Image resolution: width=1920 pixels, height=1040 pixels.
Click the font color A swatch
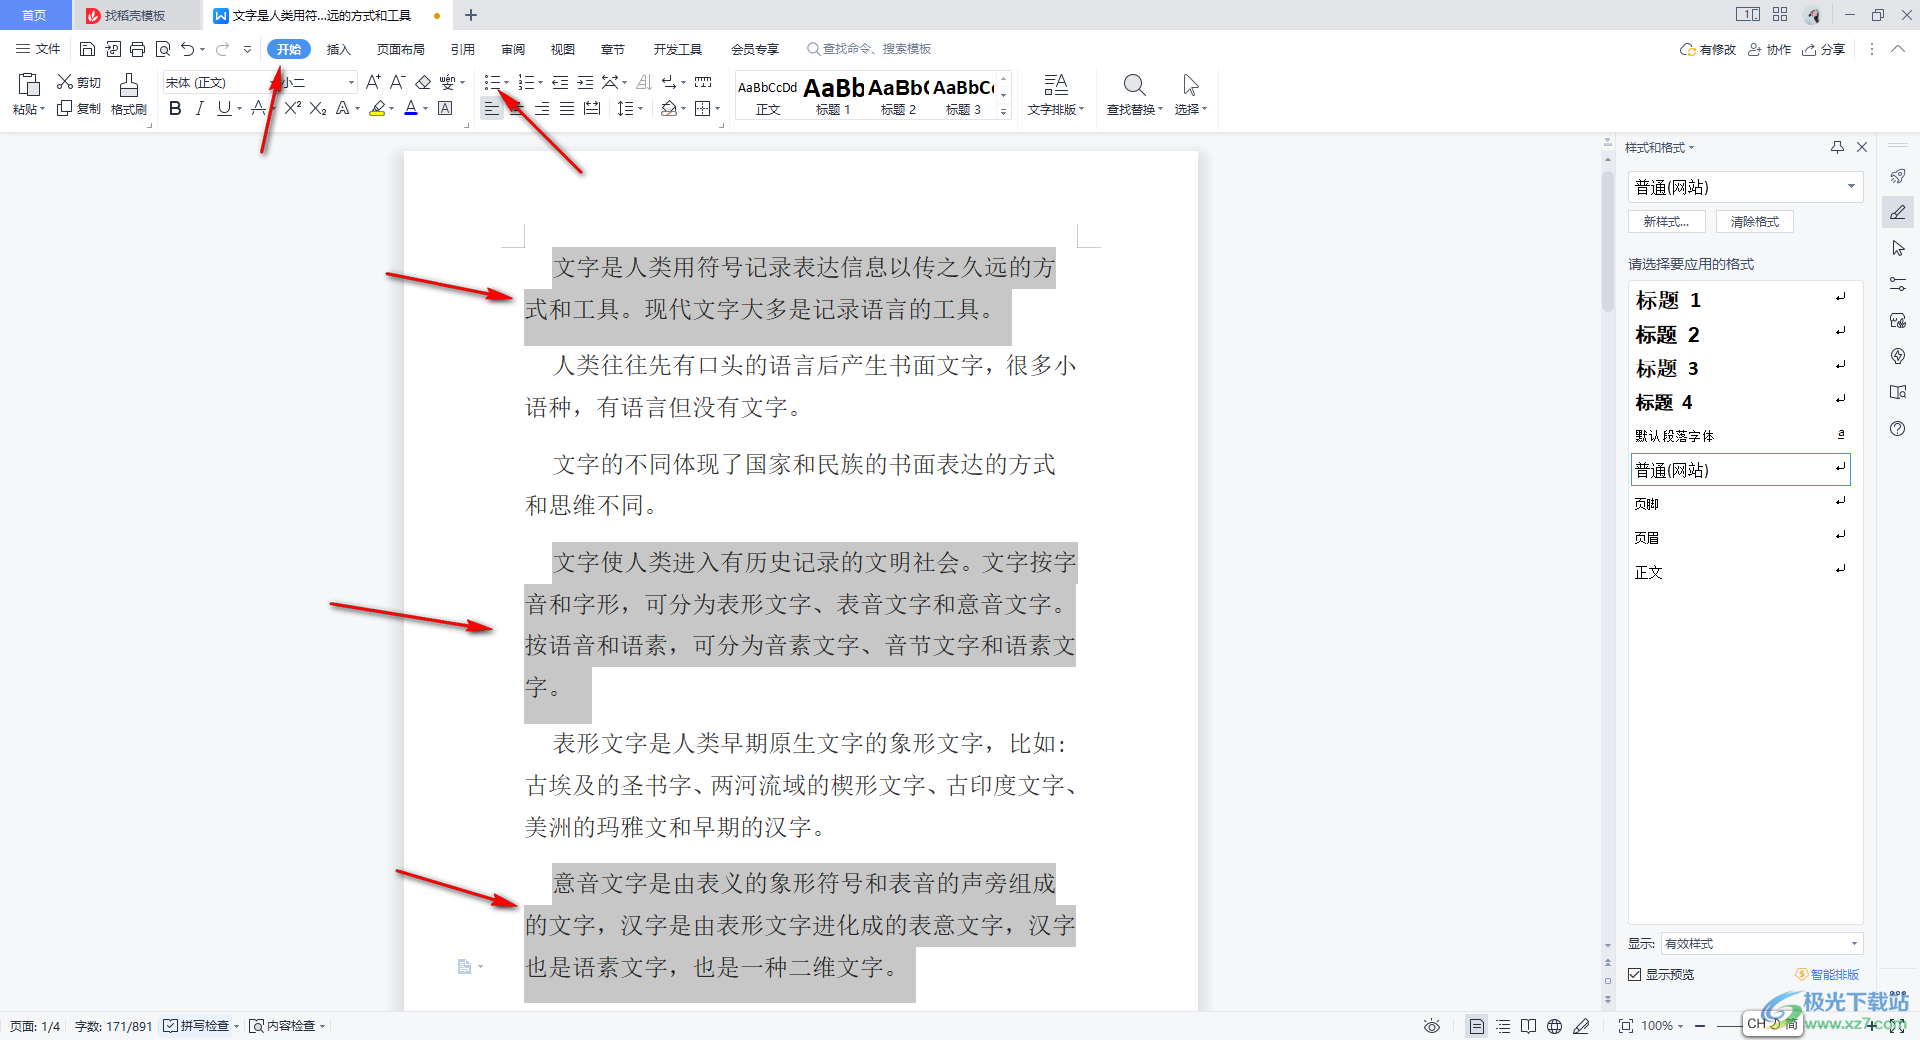click(411, 108)
